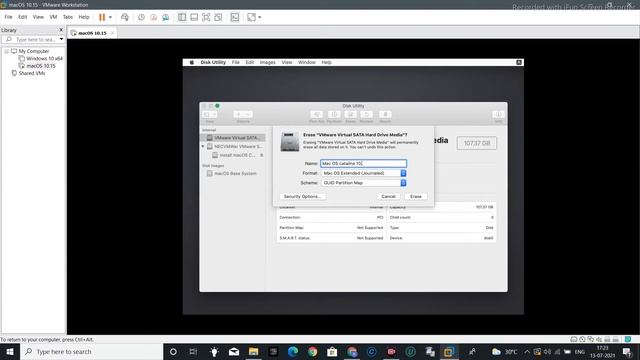Open Task View in taskbar
This screenshot has width=640, height=360.
(x=193, y=351)
